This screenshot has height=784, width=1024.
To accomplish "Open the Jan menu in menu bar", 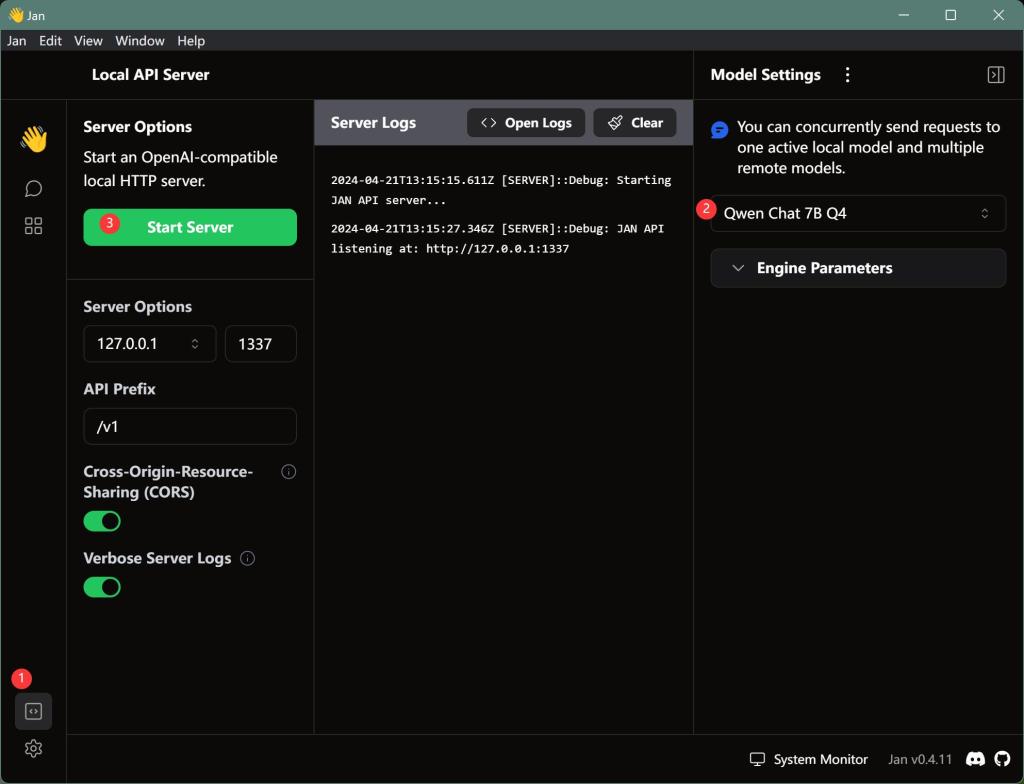I will pos(16,41).
